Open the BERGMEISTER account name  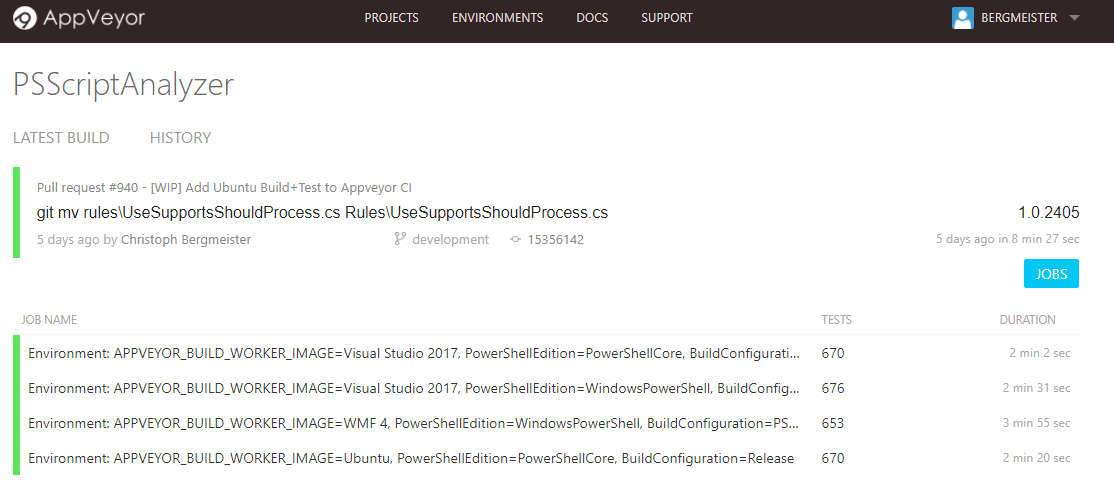[x=1019, y=18]
